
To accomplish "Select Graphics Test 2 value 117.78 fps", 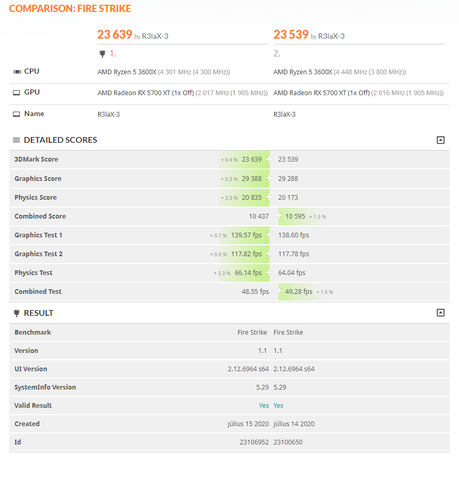I will coord(294,254).
